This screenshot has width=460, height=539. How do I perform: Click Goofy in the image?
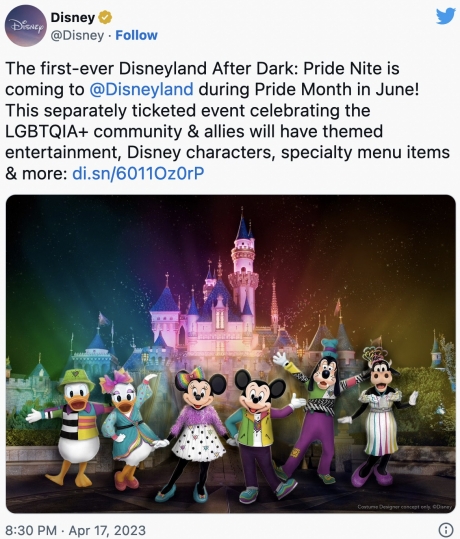[318, 411]
